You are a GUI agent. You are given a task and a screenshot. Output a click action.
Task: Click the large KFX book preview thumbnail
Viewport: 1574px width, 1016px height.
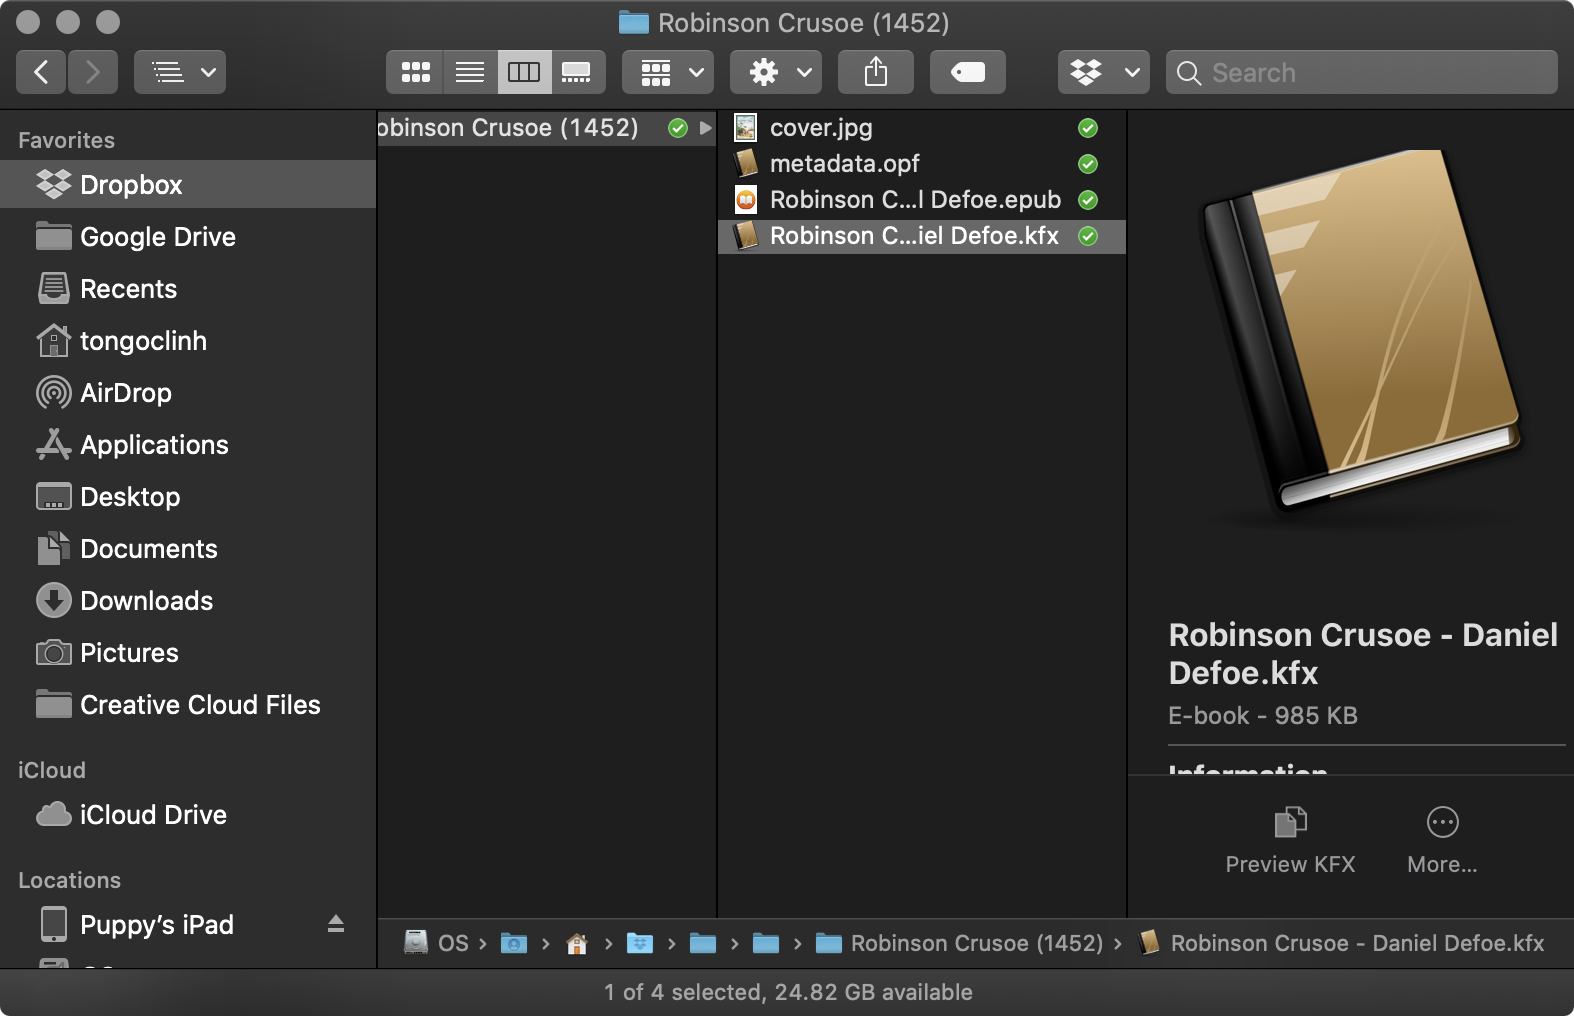tap(1360, 330)
